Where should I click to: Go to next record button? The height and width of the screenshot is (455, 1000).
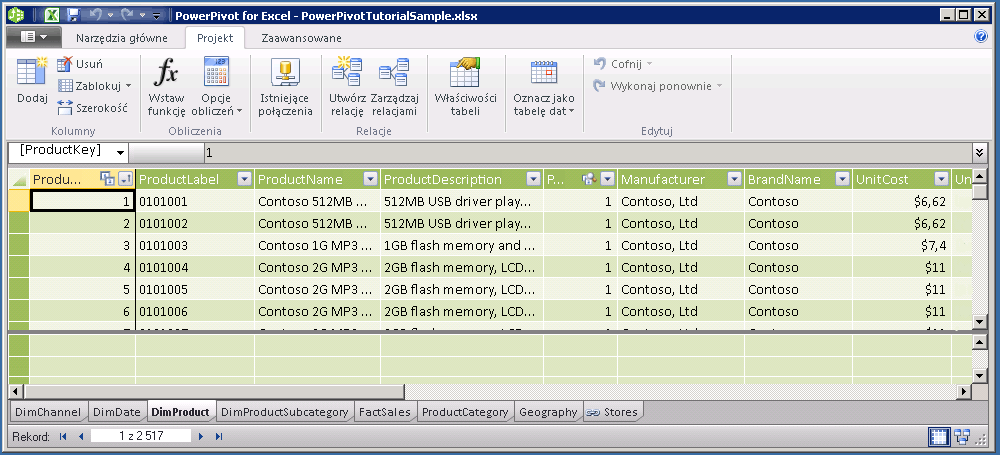click(200, 436)
